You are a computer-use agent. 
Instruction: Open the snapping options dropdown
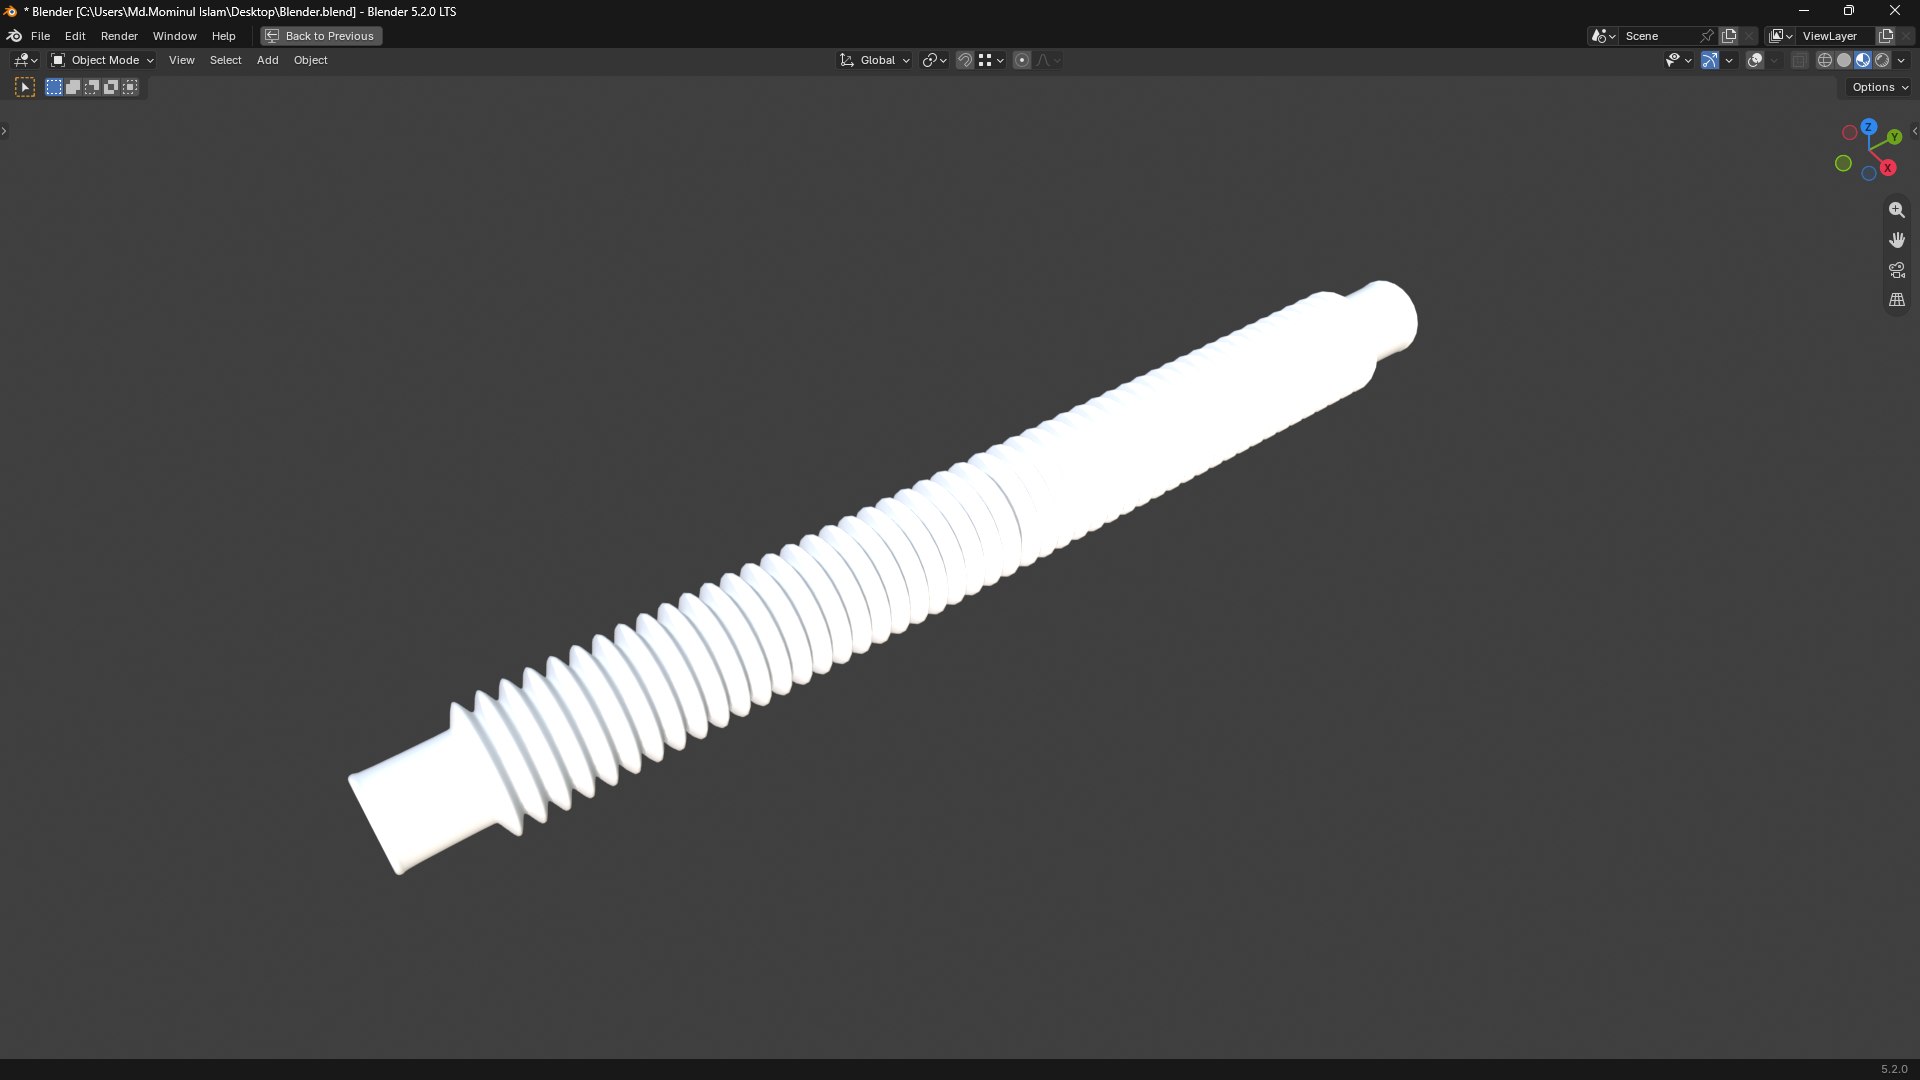click(x=991, y=61)
